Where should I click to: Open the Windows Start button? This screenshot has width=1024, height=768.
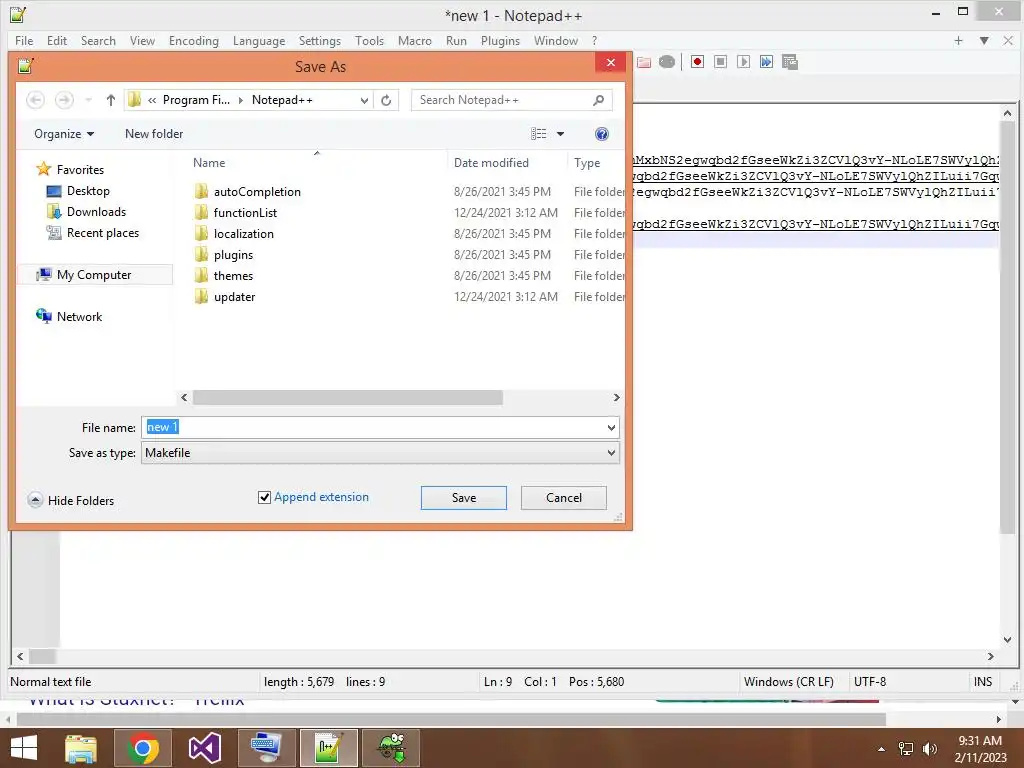(x=24, y=748)
